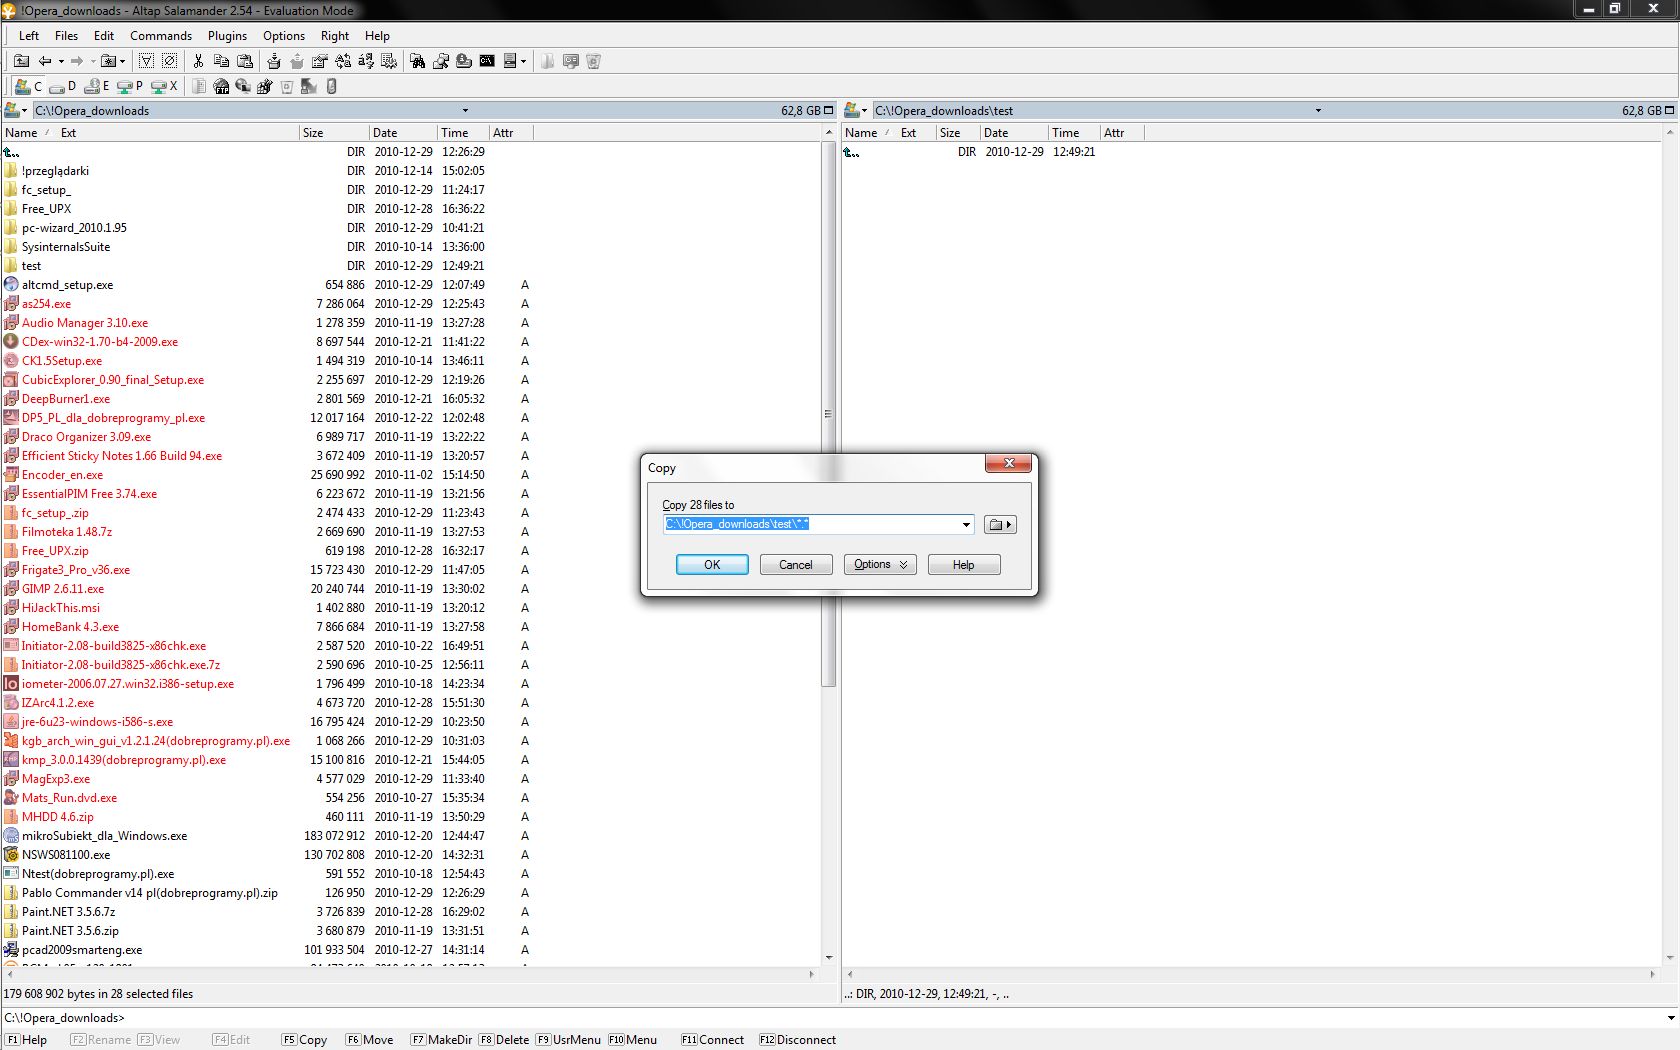Switch to drive D in drive bar
The image size is (1680, 1050).
[x=63, y=86]
